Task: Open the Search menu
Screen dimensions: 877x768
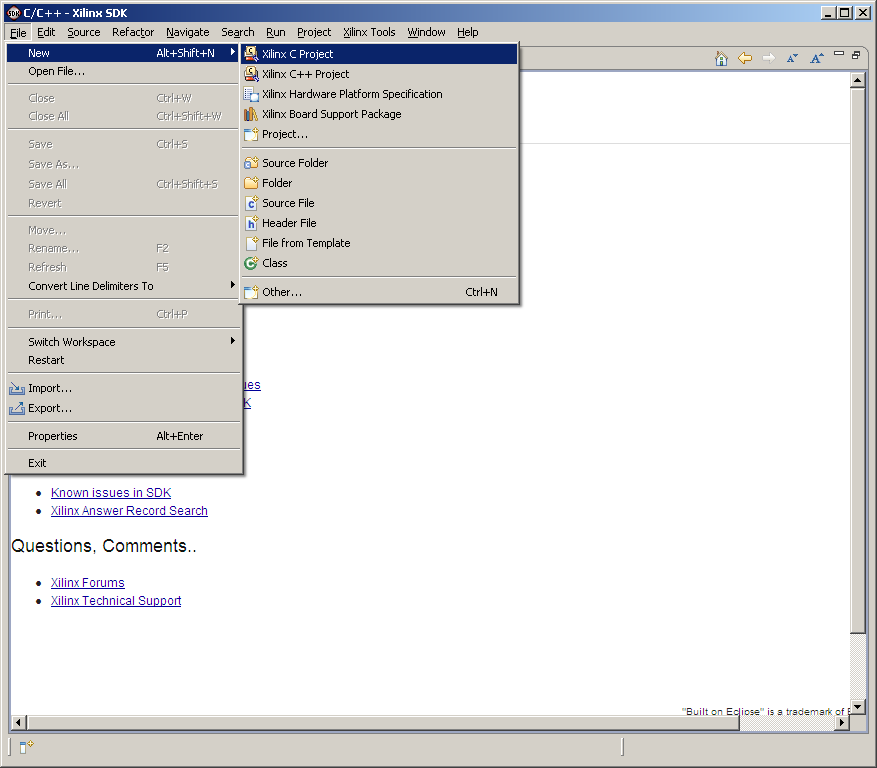Action: coord(238,32)
